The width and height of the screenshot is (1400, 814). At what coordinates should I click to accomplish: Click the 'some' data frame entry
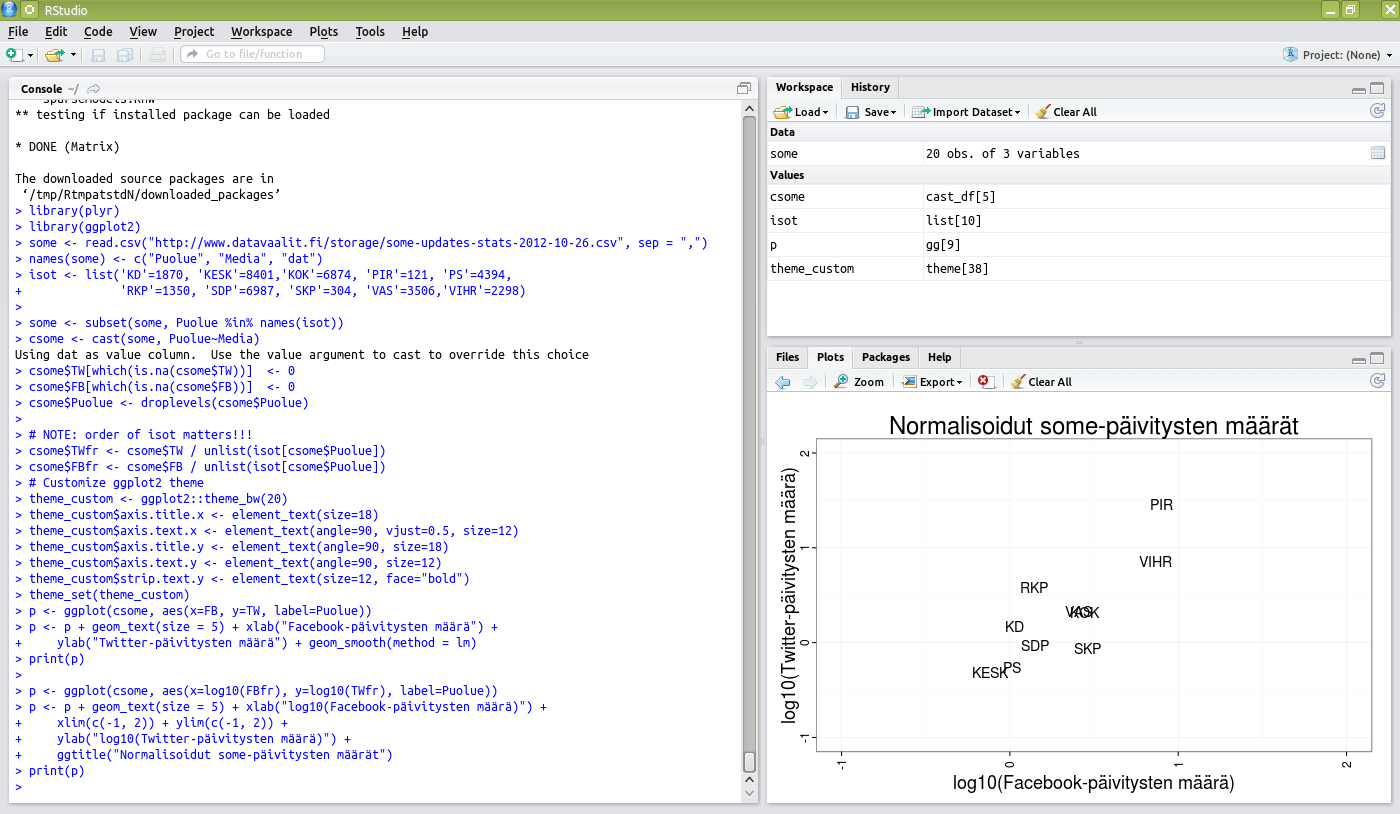pos(1079,154)
